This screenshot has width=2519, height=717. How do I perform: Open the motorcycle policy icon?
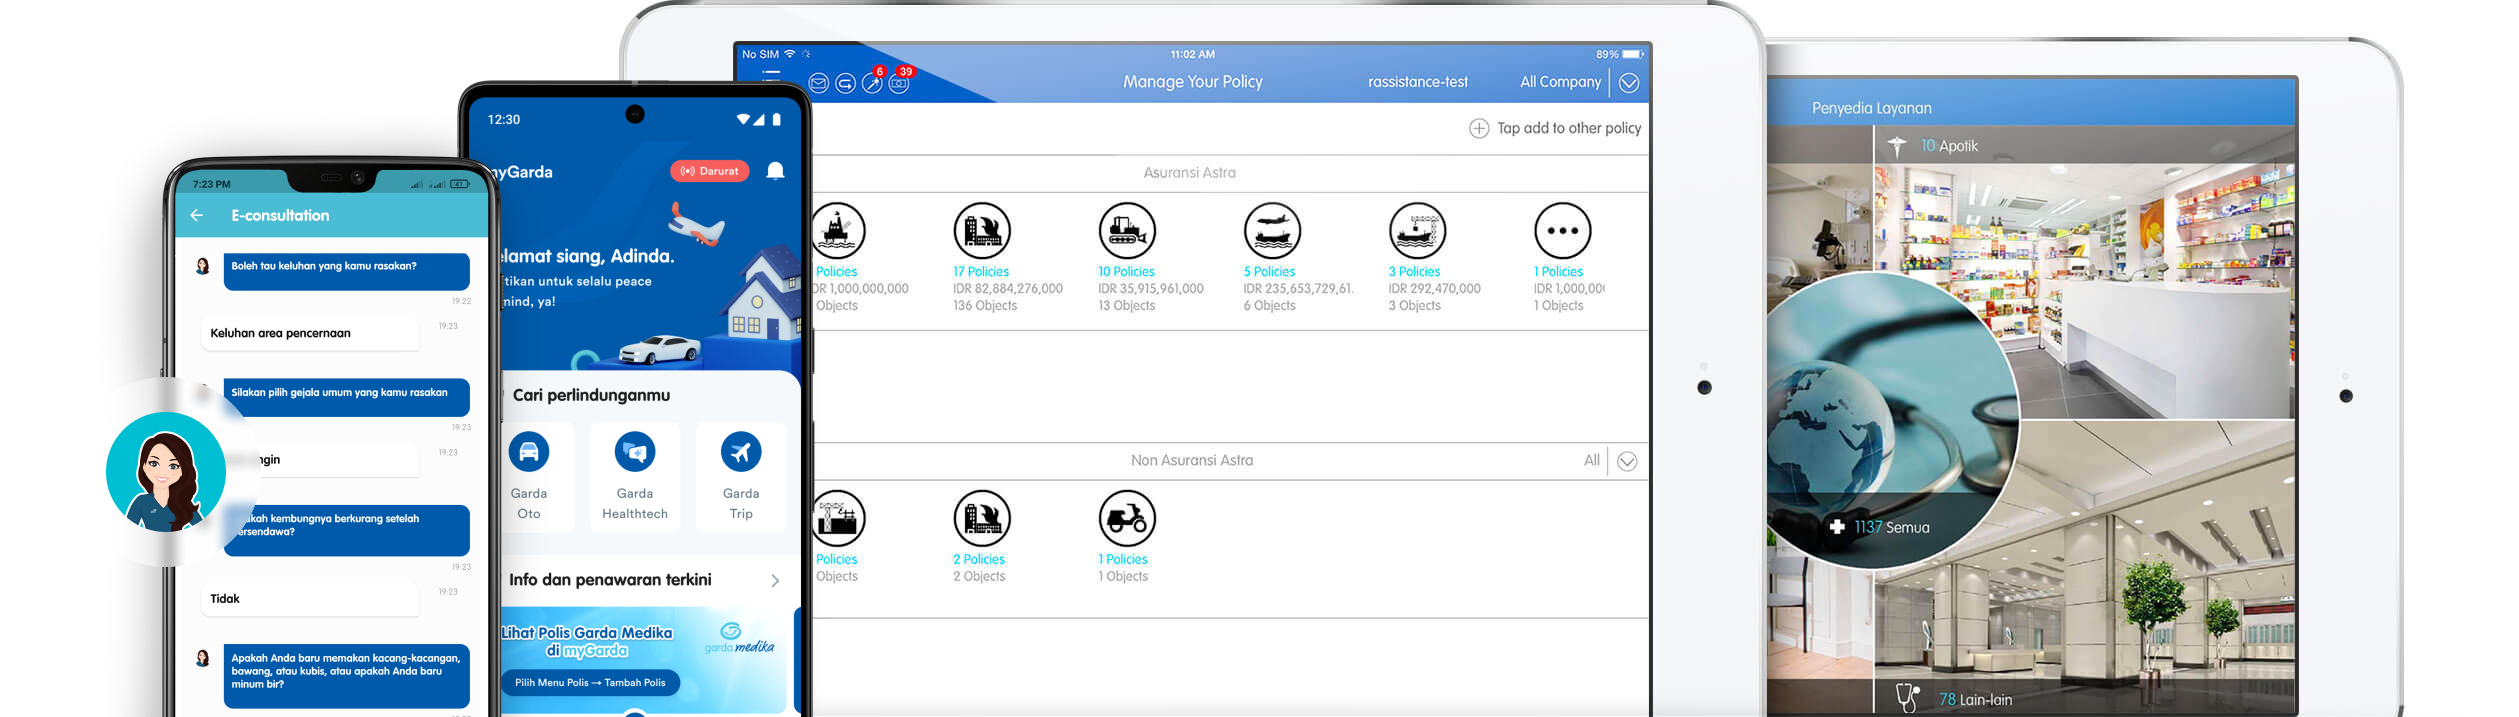point(1127,518)
